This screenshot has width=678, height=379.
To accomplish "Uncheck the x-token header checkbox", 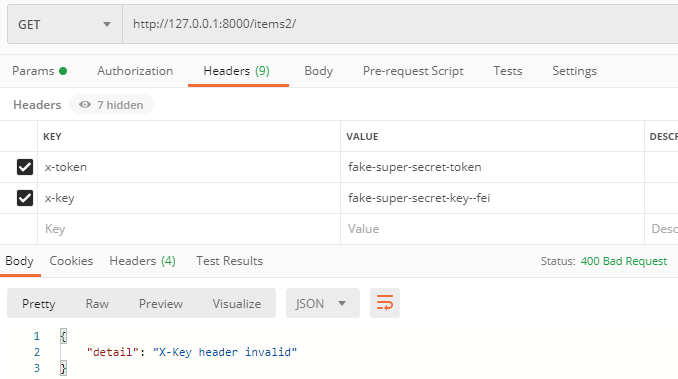I will click(25, 167).
